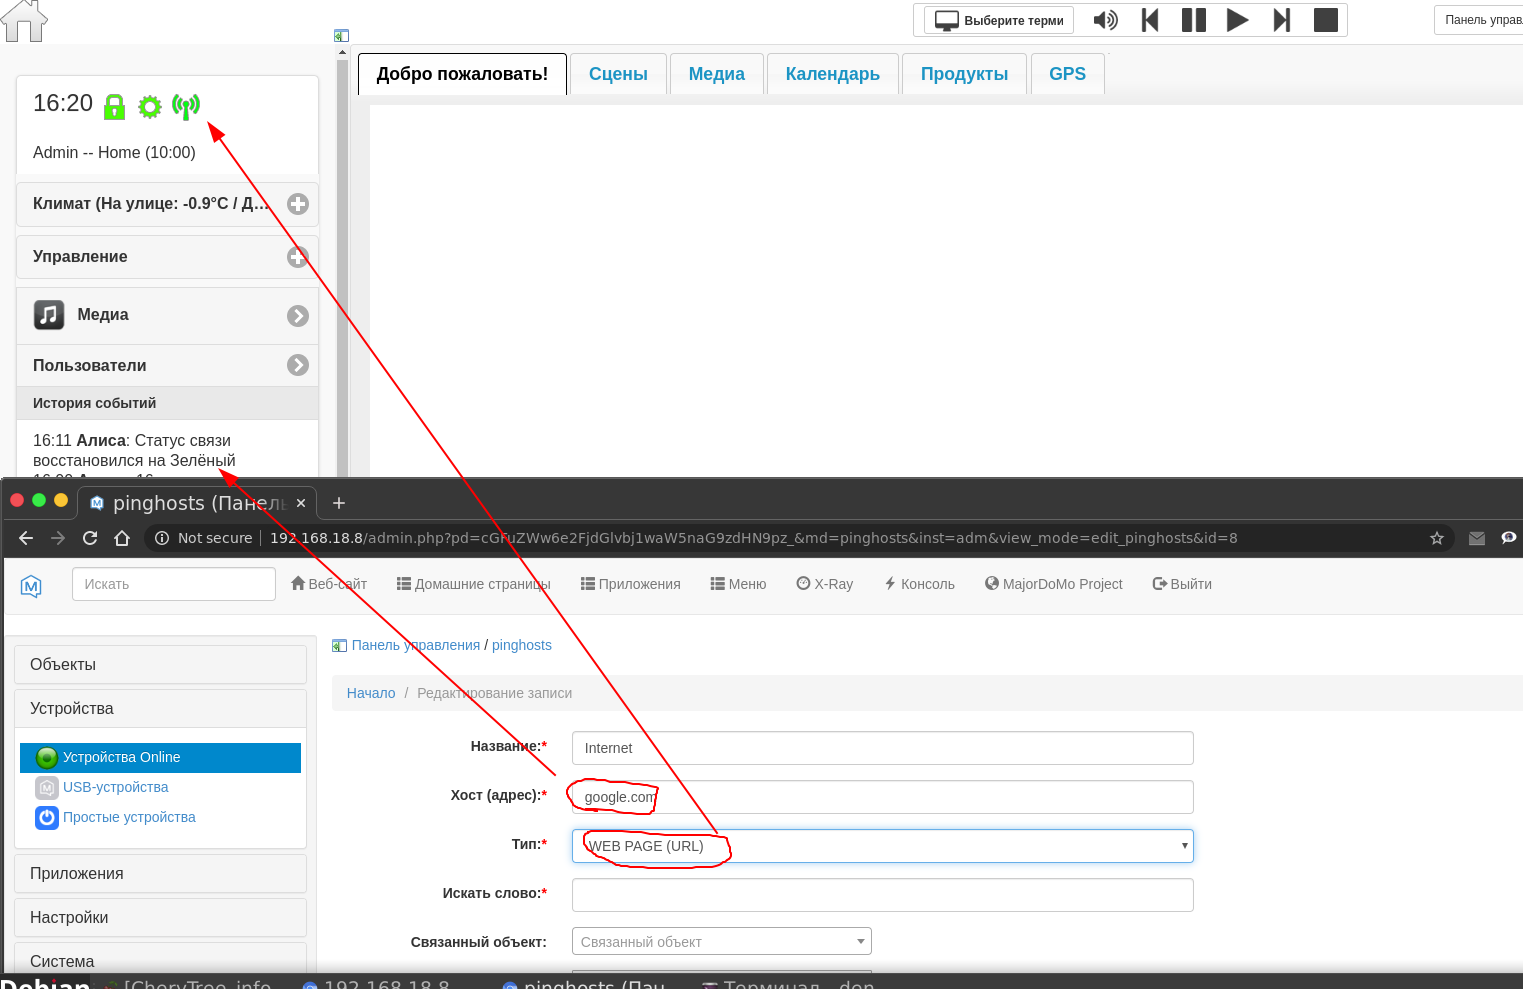Follow the Начало breadcrumb link
The width and height of the screenshot is (1523, 989).
click(370, 693)
